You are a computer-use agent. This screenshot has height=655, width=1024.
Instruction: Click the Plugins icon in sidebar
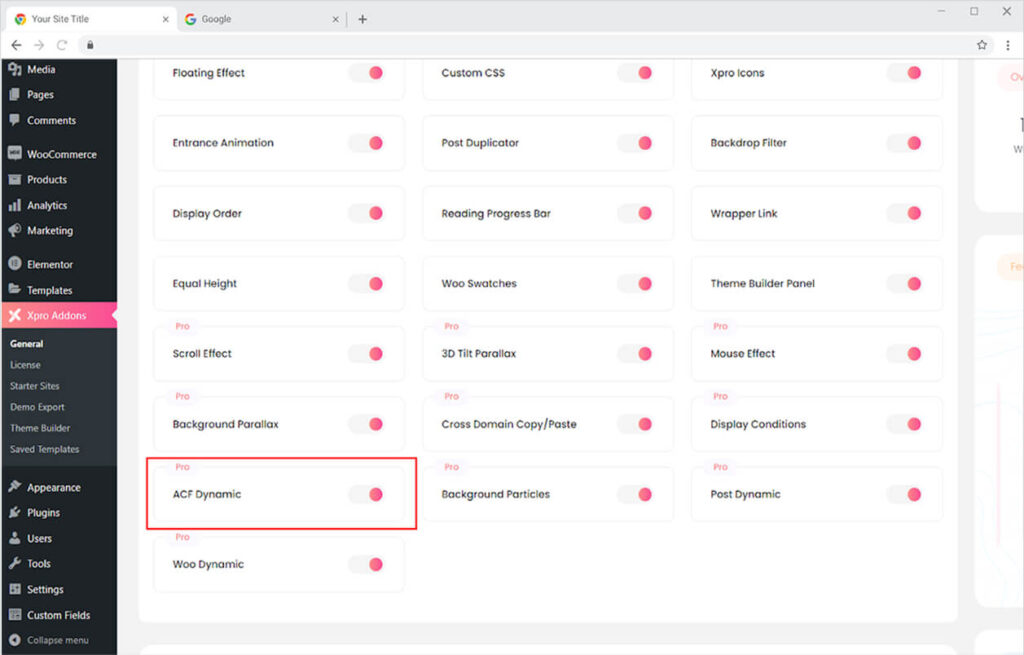pos(14,513)
